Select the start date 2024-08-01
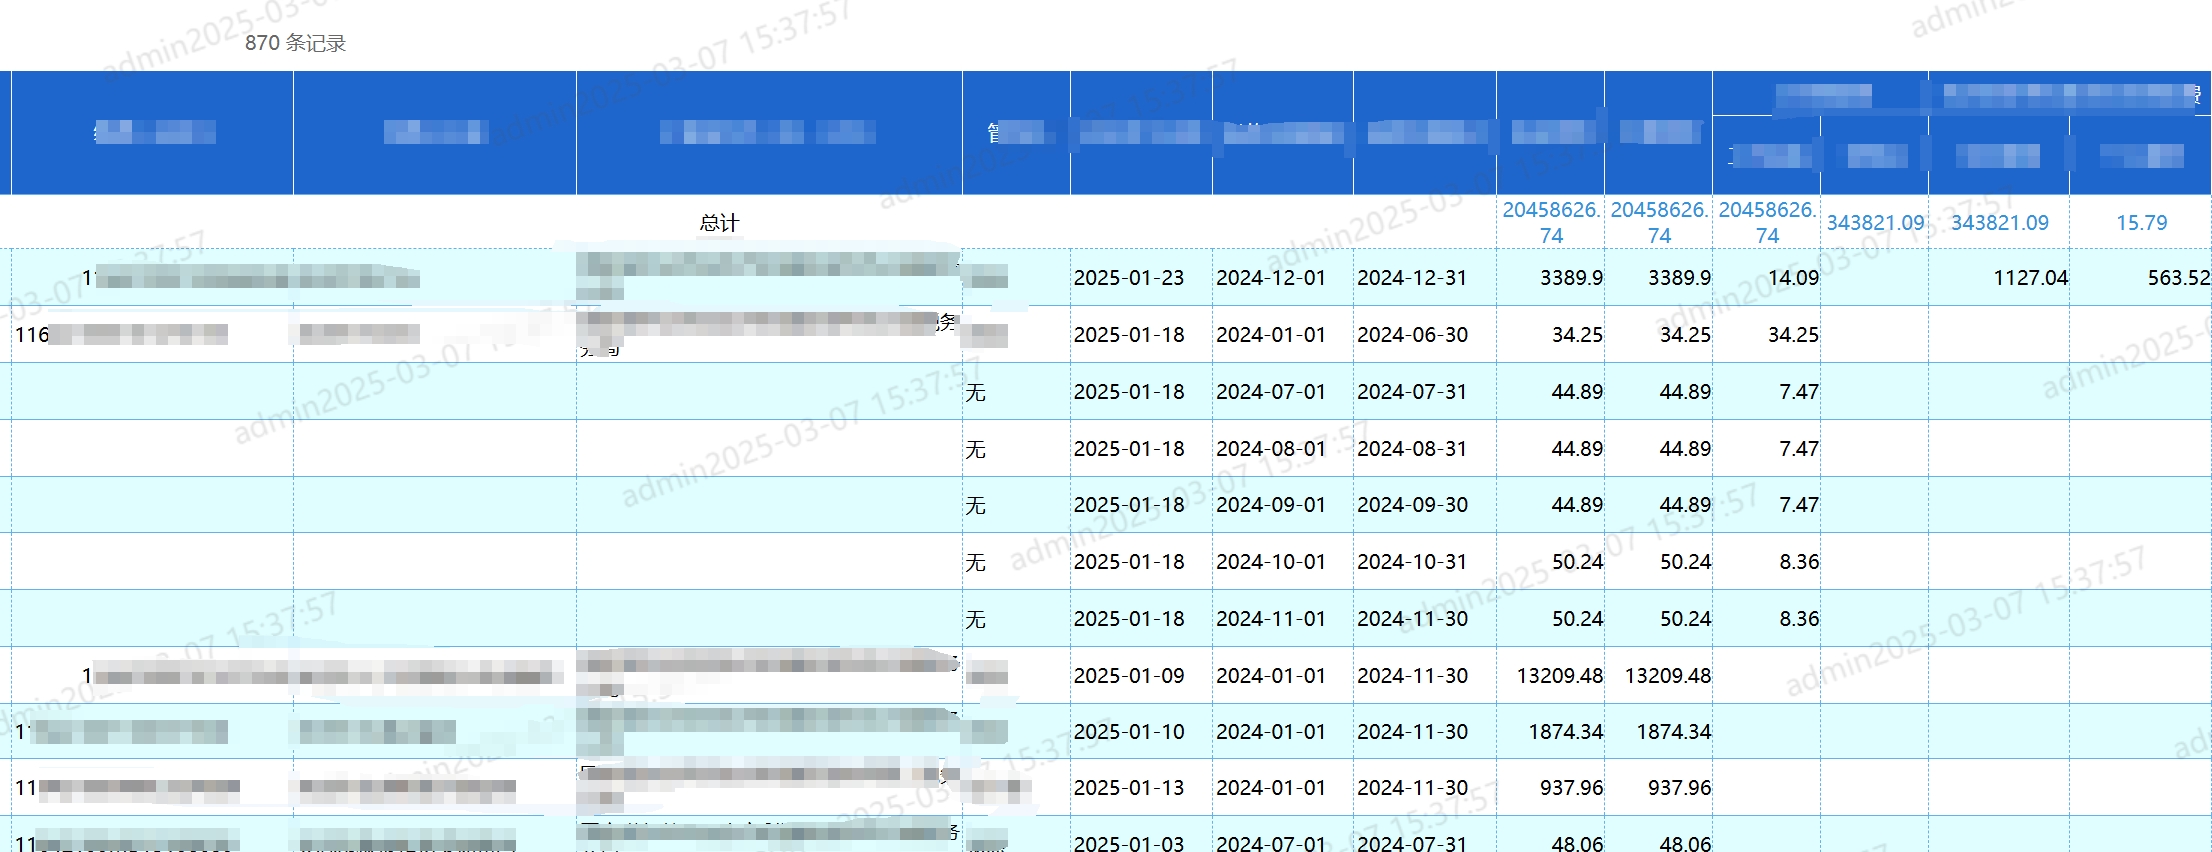This screenshot has width=2212, height=852. point(1270,449)
